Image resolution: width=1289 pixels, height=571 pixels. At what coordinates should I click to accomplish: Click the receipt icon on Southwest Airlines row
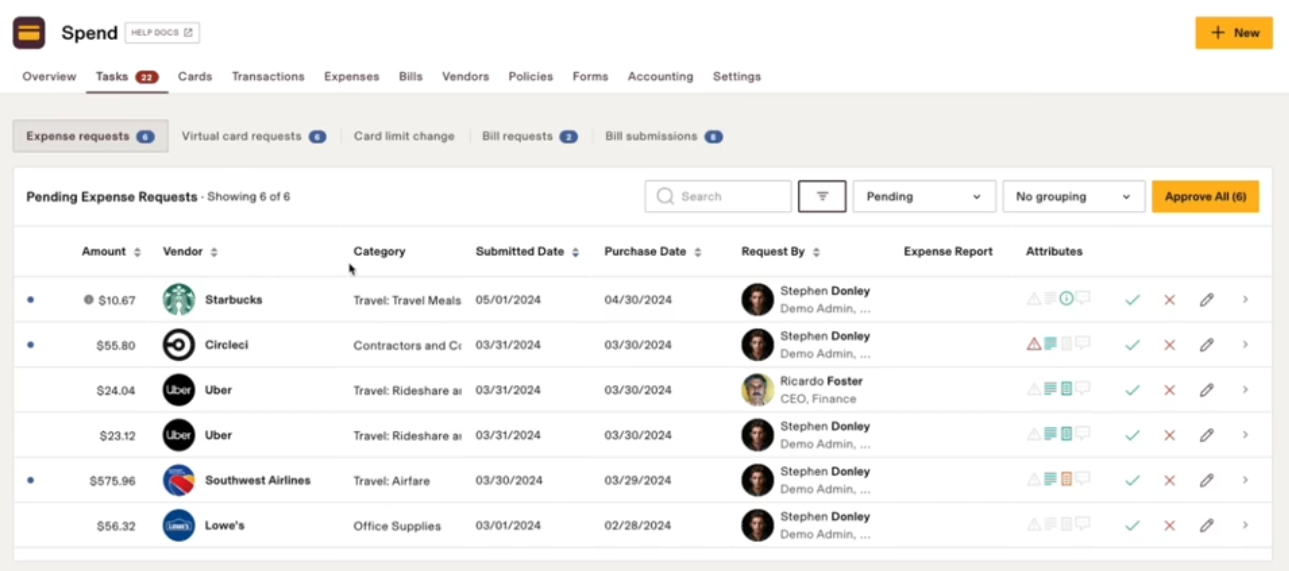pos(1066,480)
